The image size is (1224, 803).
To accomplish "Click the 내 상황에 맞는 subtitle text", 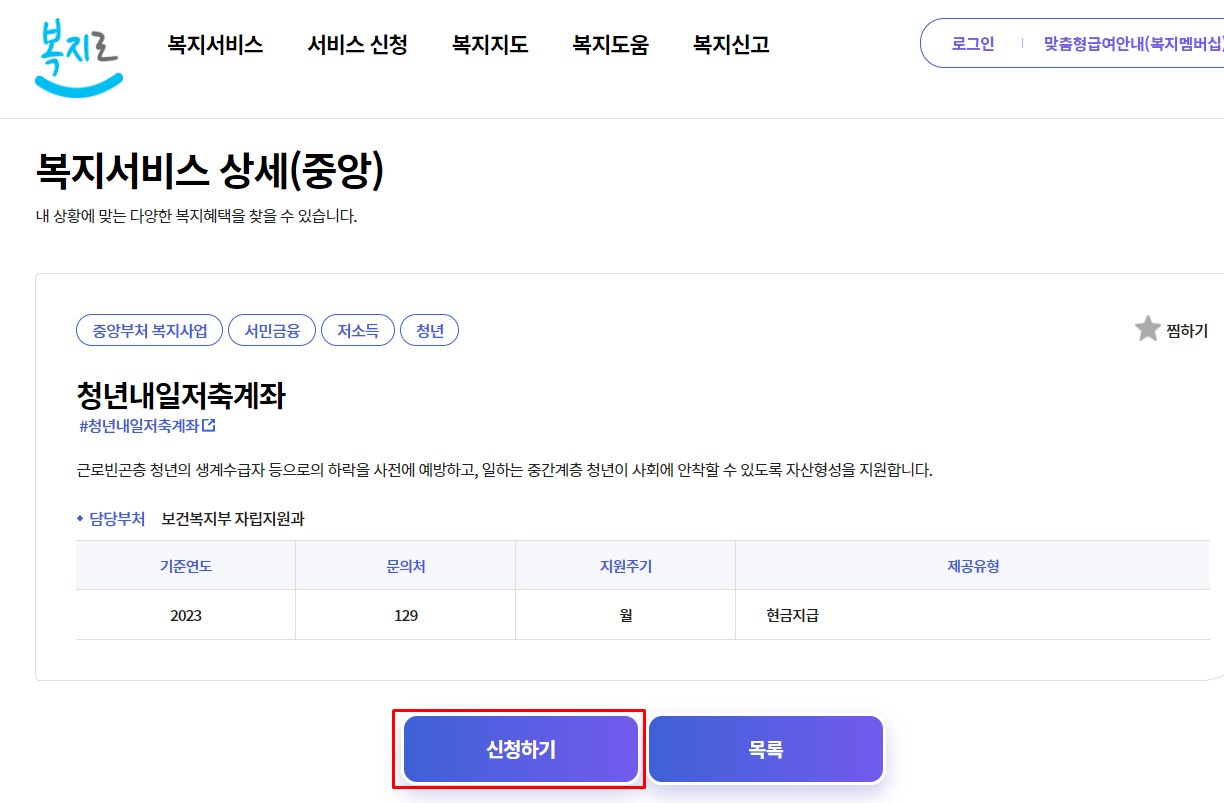I will [196, 216].
